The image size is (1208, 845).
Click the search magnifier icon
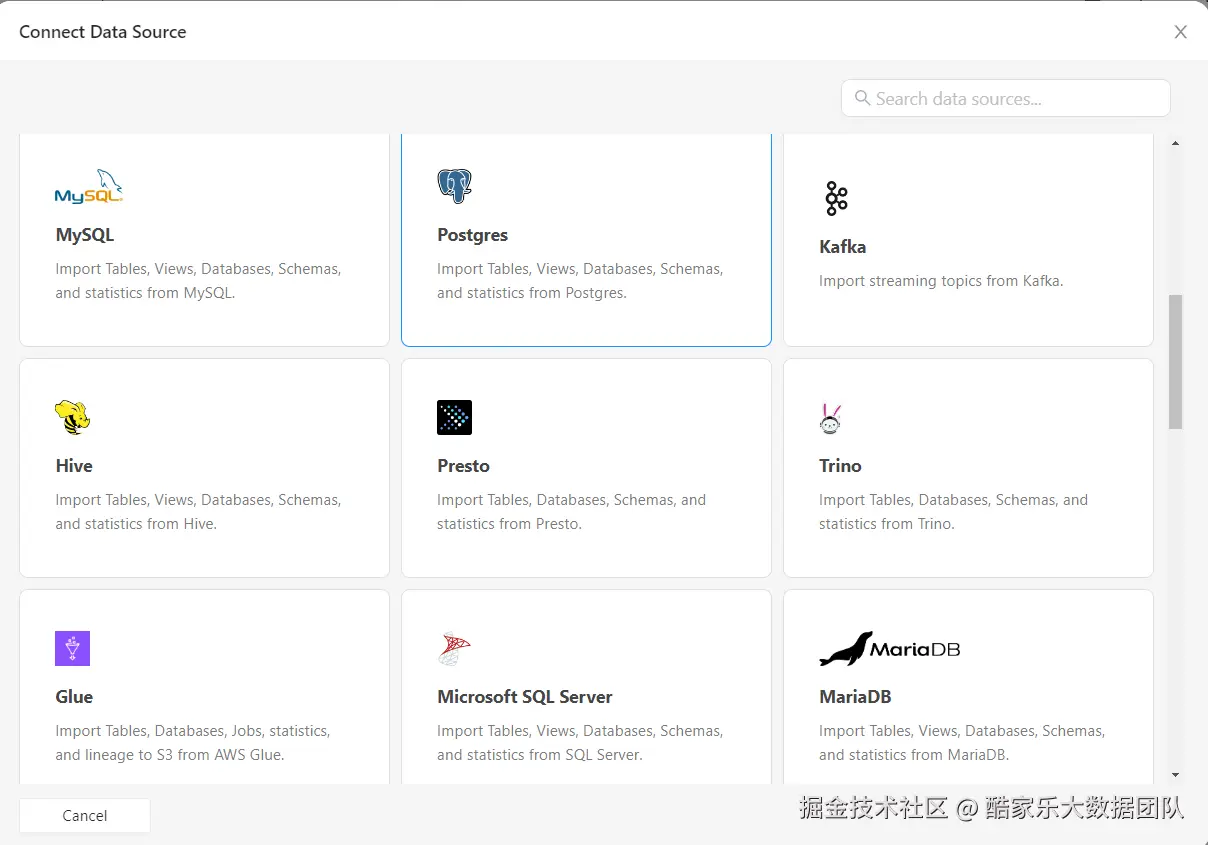(862, 98)
